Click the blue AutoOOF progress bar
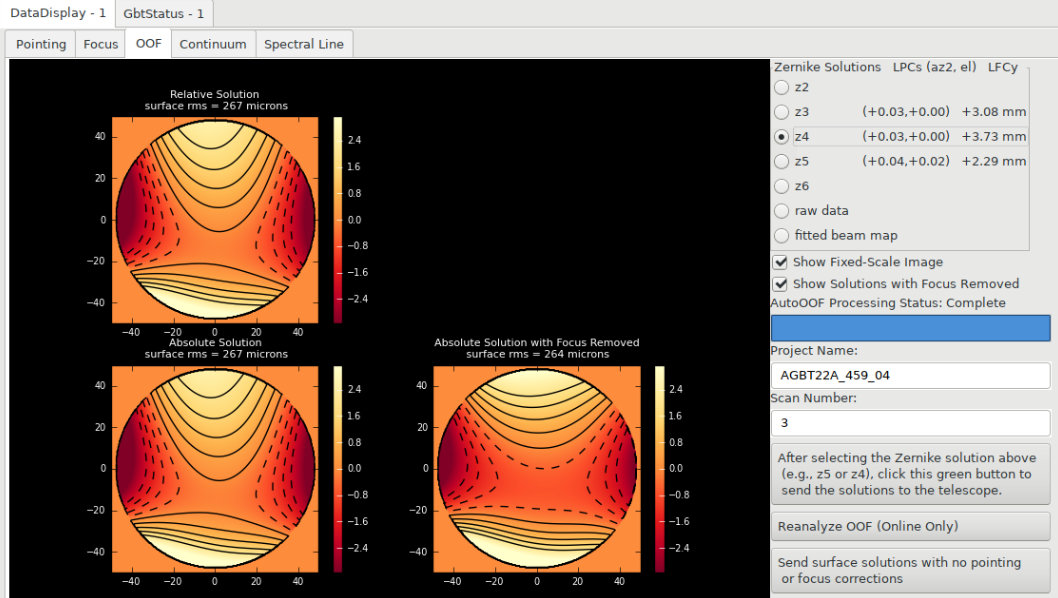Viewport: 1058px width, 598px height. [x=910, y=328]
